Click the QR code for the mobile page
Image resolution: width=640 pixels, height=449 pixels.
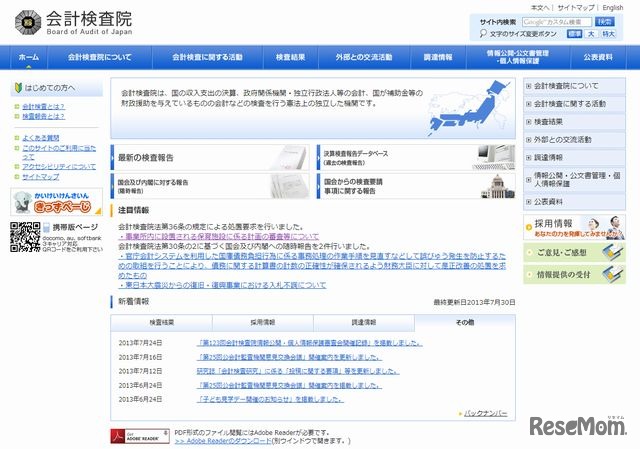[25, 237]
